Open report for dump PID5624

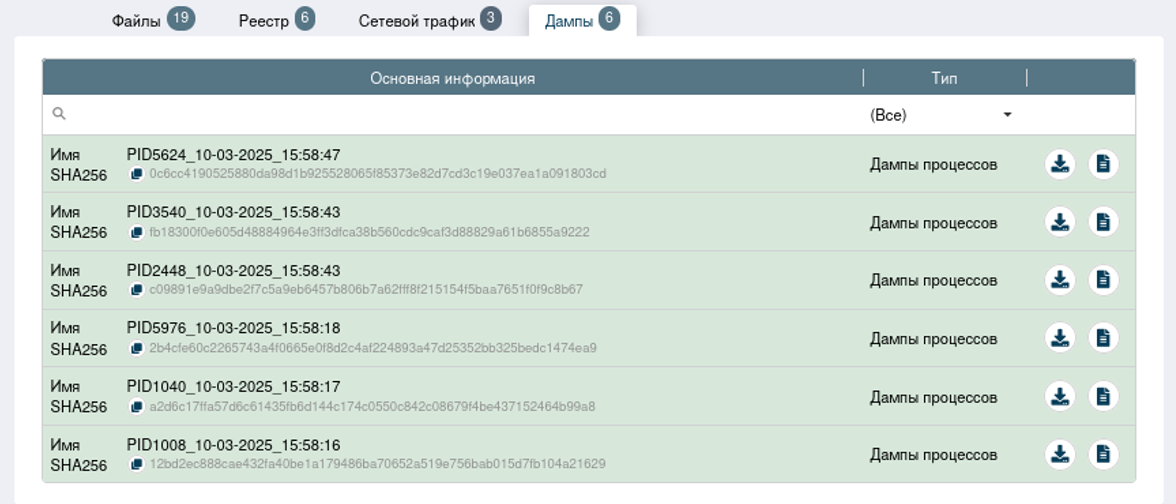1103,164
